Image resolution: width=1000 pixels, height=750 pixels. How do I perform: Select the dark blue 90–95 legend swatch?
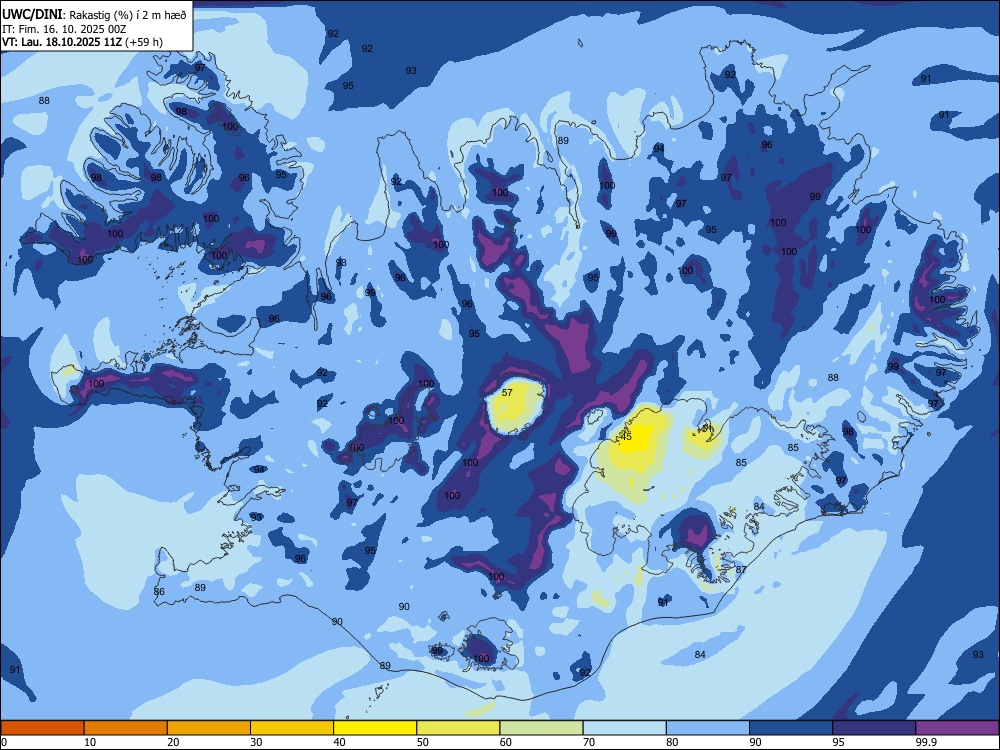click(x=791, y=728)
